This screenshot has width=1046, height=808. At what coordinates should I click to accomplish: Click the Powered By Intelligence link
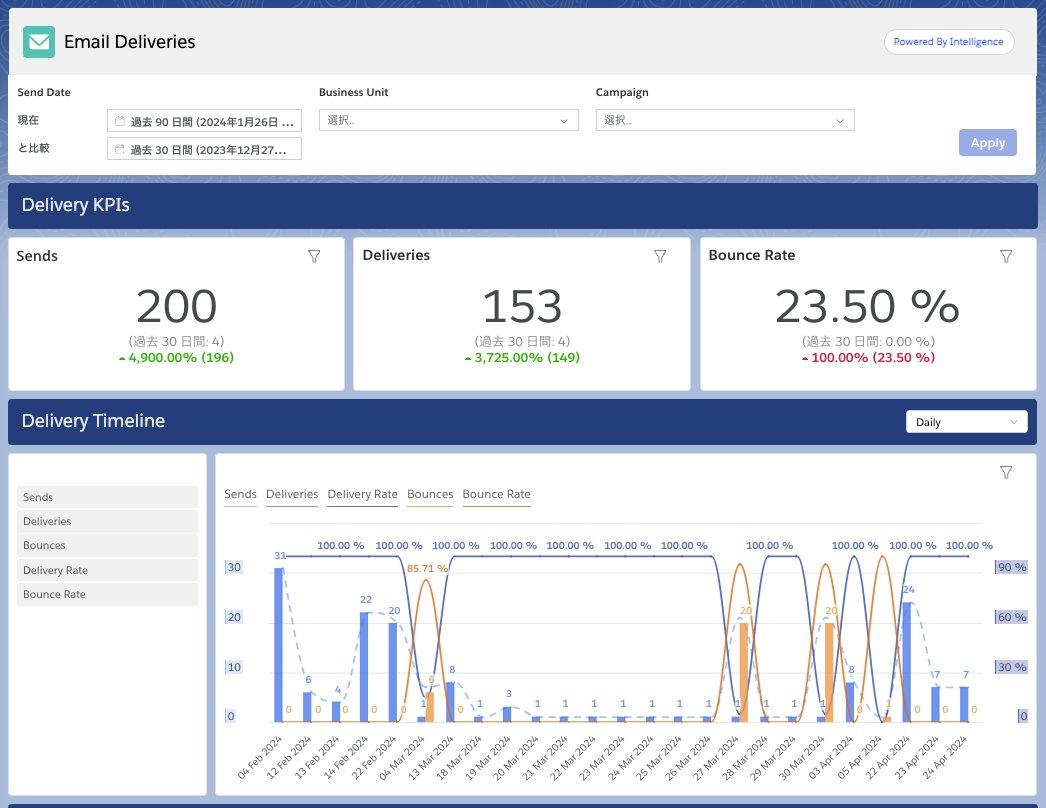coord(949,41)
